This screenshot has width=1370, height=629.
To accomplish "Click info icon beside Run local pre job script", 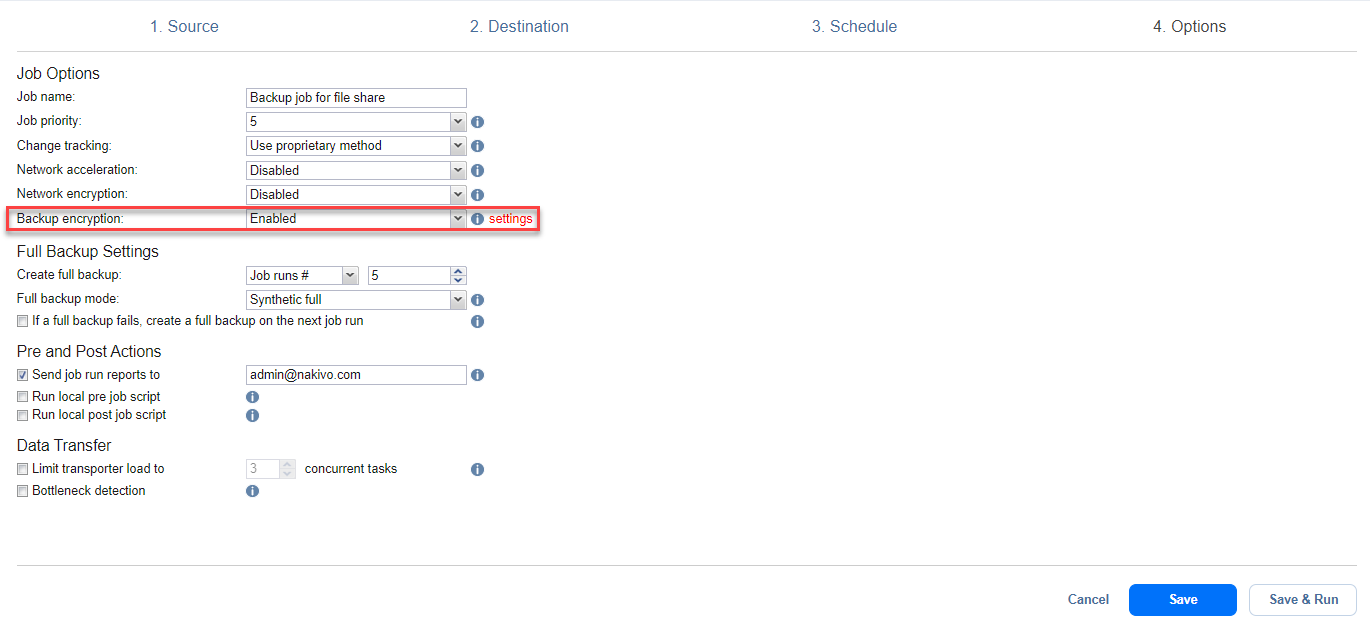I will pos(252,397).
